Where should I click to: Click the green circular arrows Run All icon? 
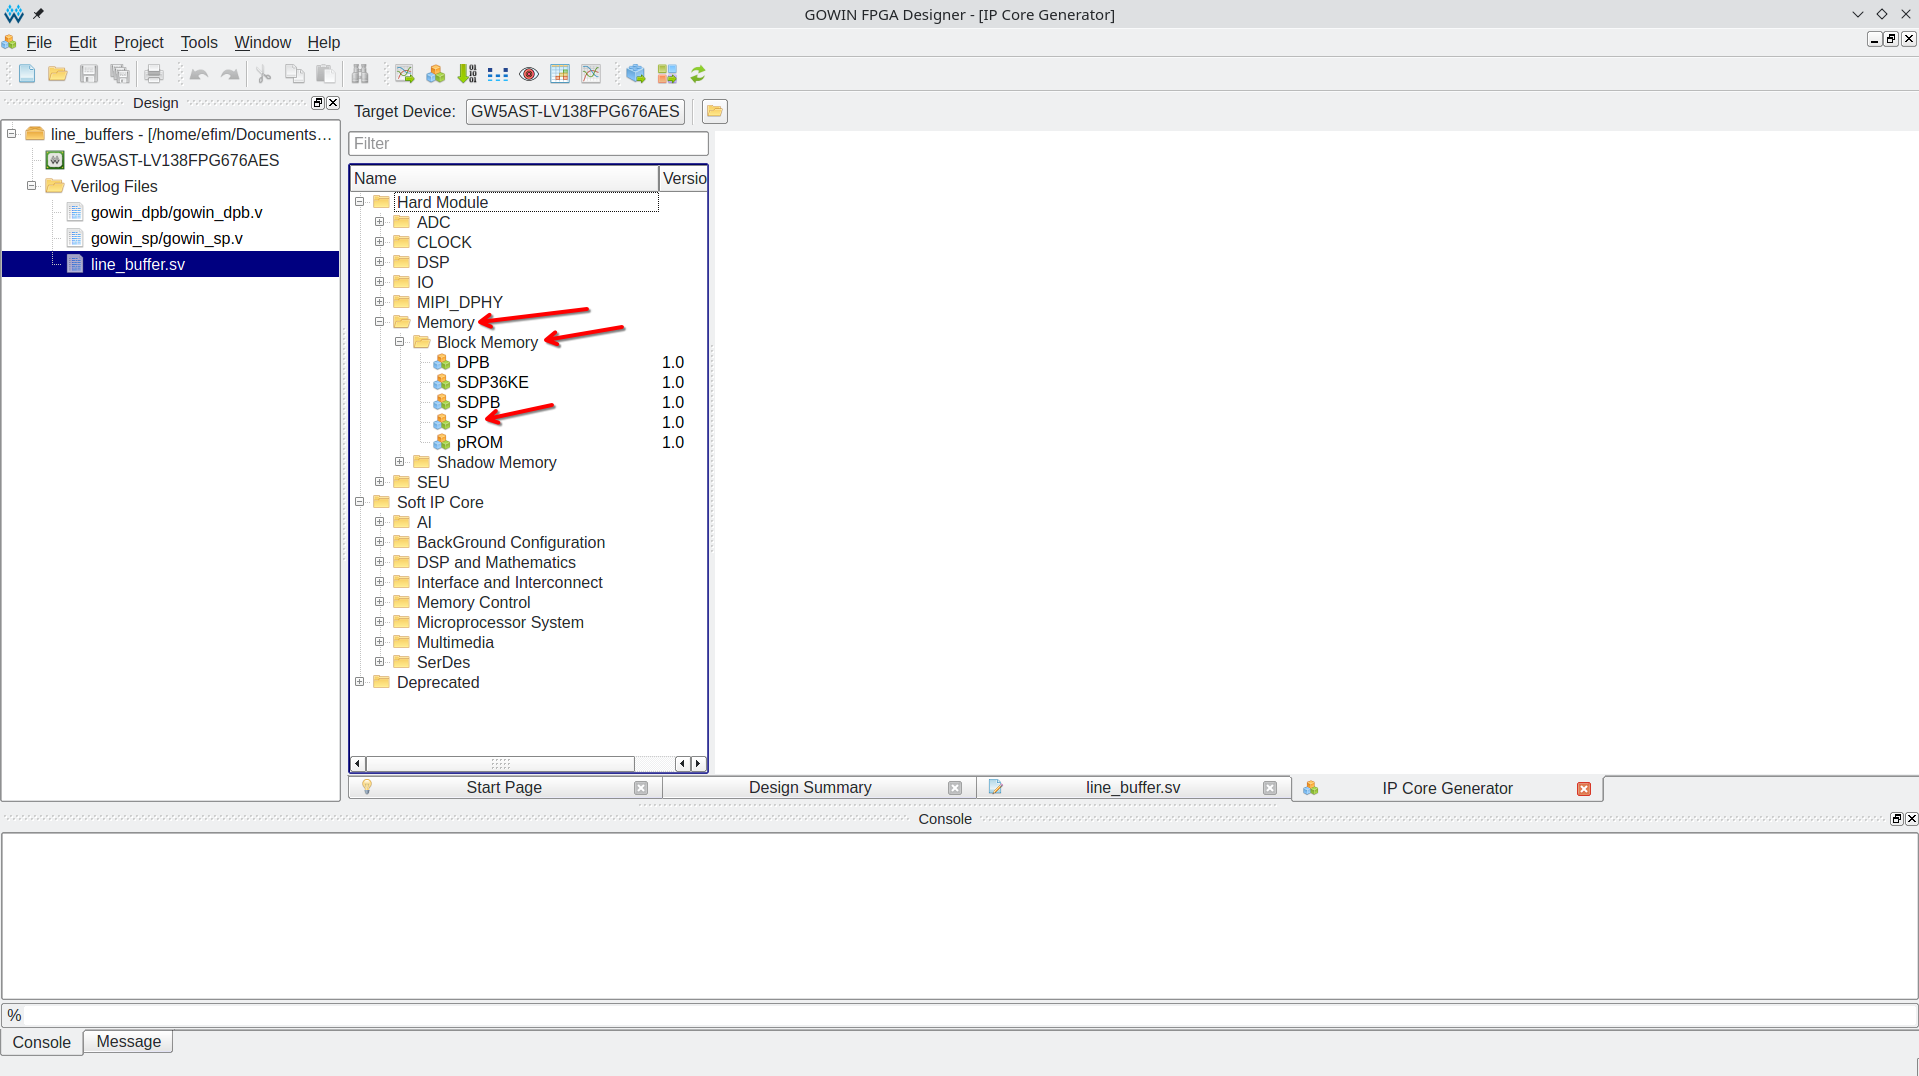point(698,74)
